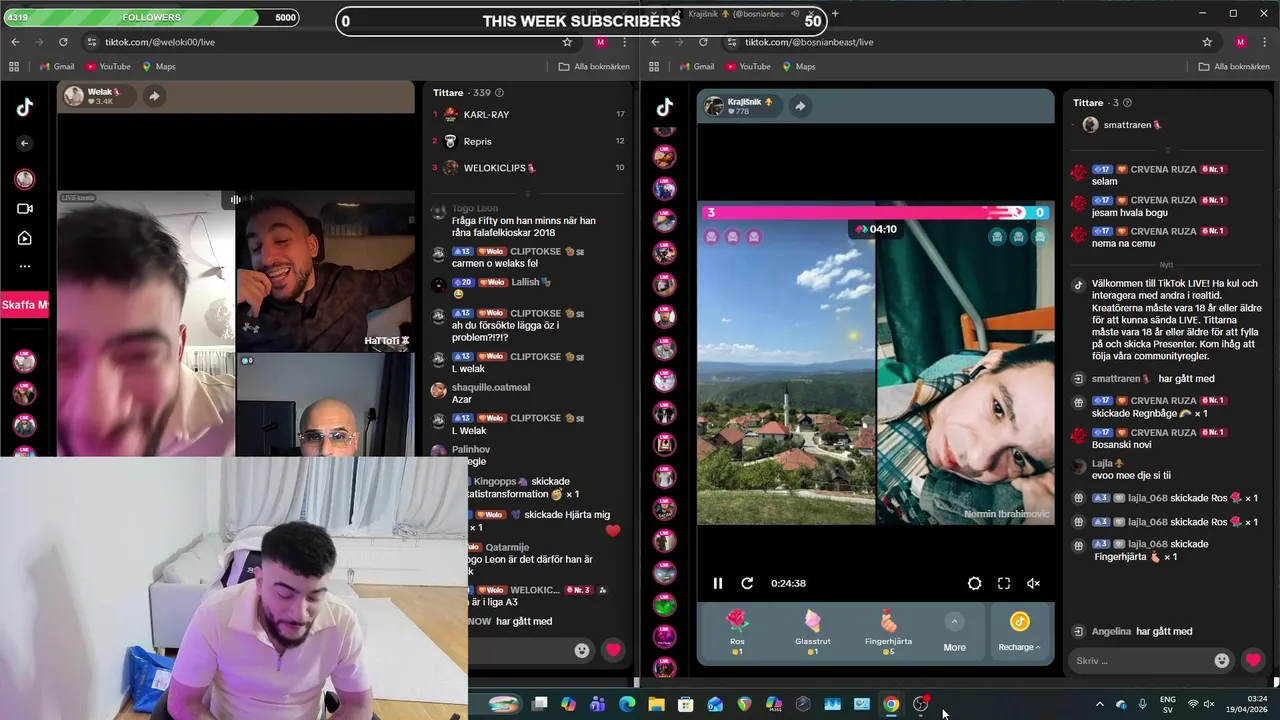Open File Explorer from the taskbar
Screen dimensions: 1280x720
pos(656,704)
